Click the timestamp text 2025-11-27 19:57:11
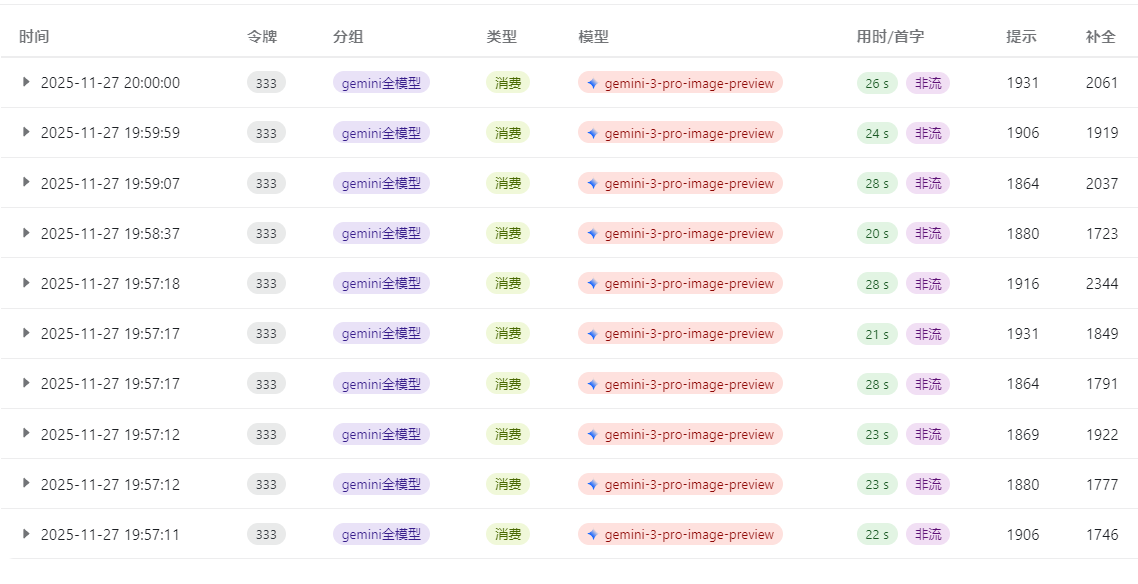1138x584 pixels. click(110, 535)
